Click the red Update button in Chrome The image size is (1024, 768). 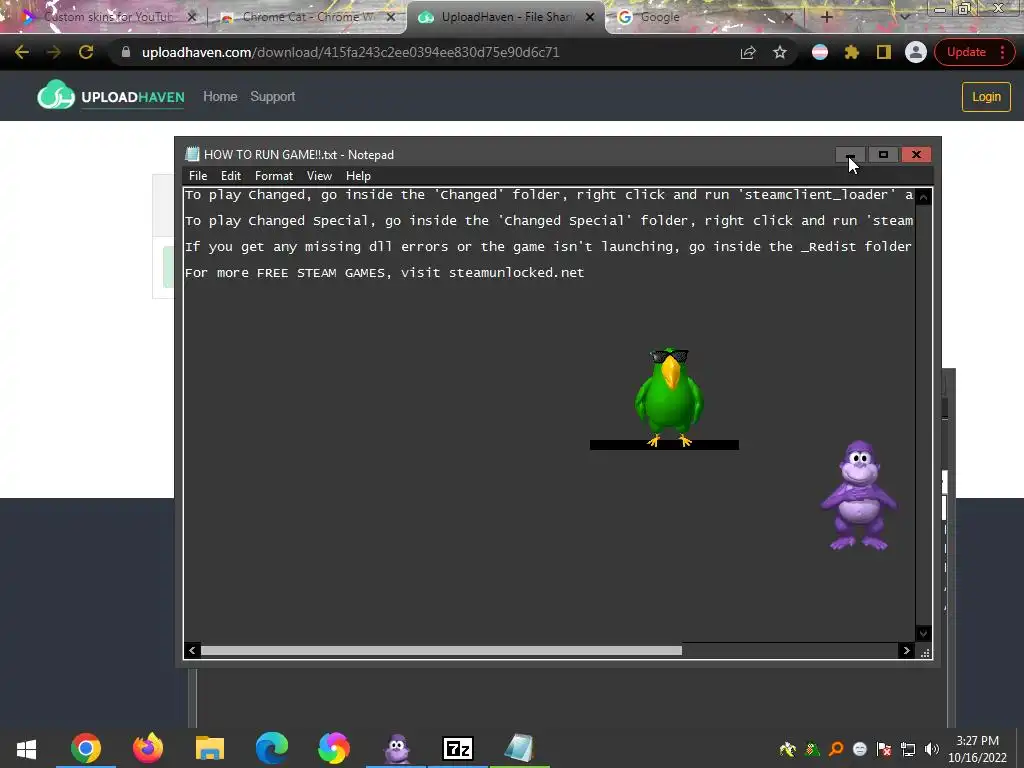click(x=974, y=52)
